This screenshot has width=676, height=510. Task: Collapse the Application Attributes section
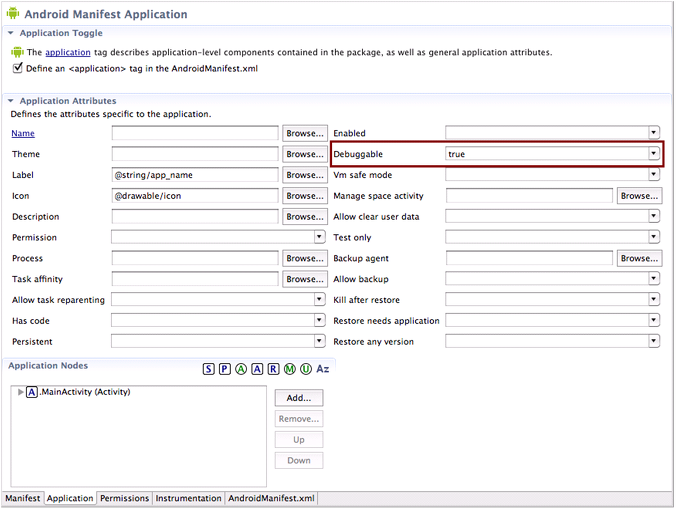(x=11, y=101)
